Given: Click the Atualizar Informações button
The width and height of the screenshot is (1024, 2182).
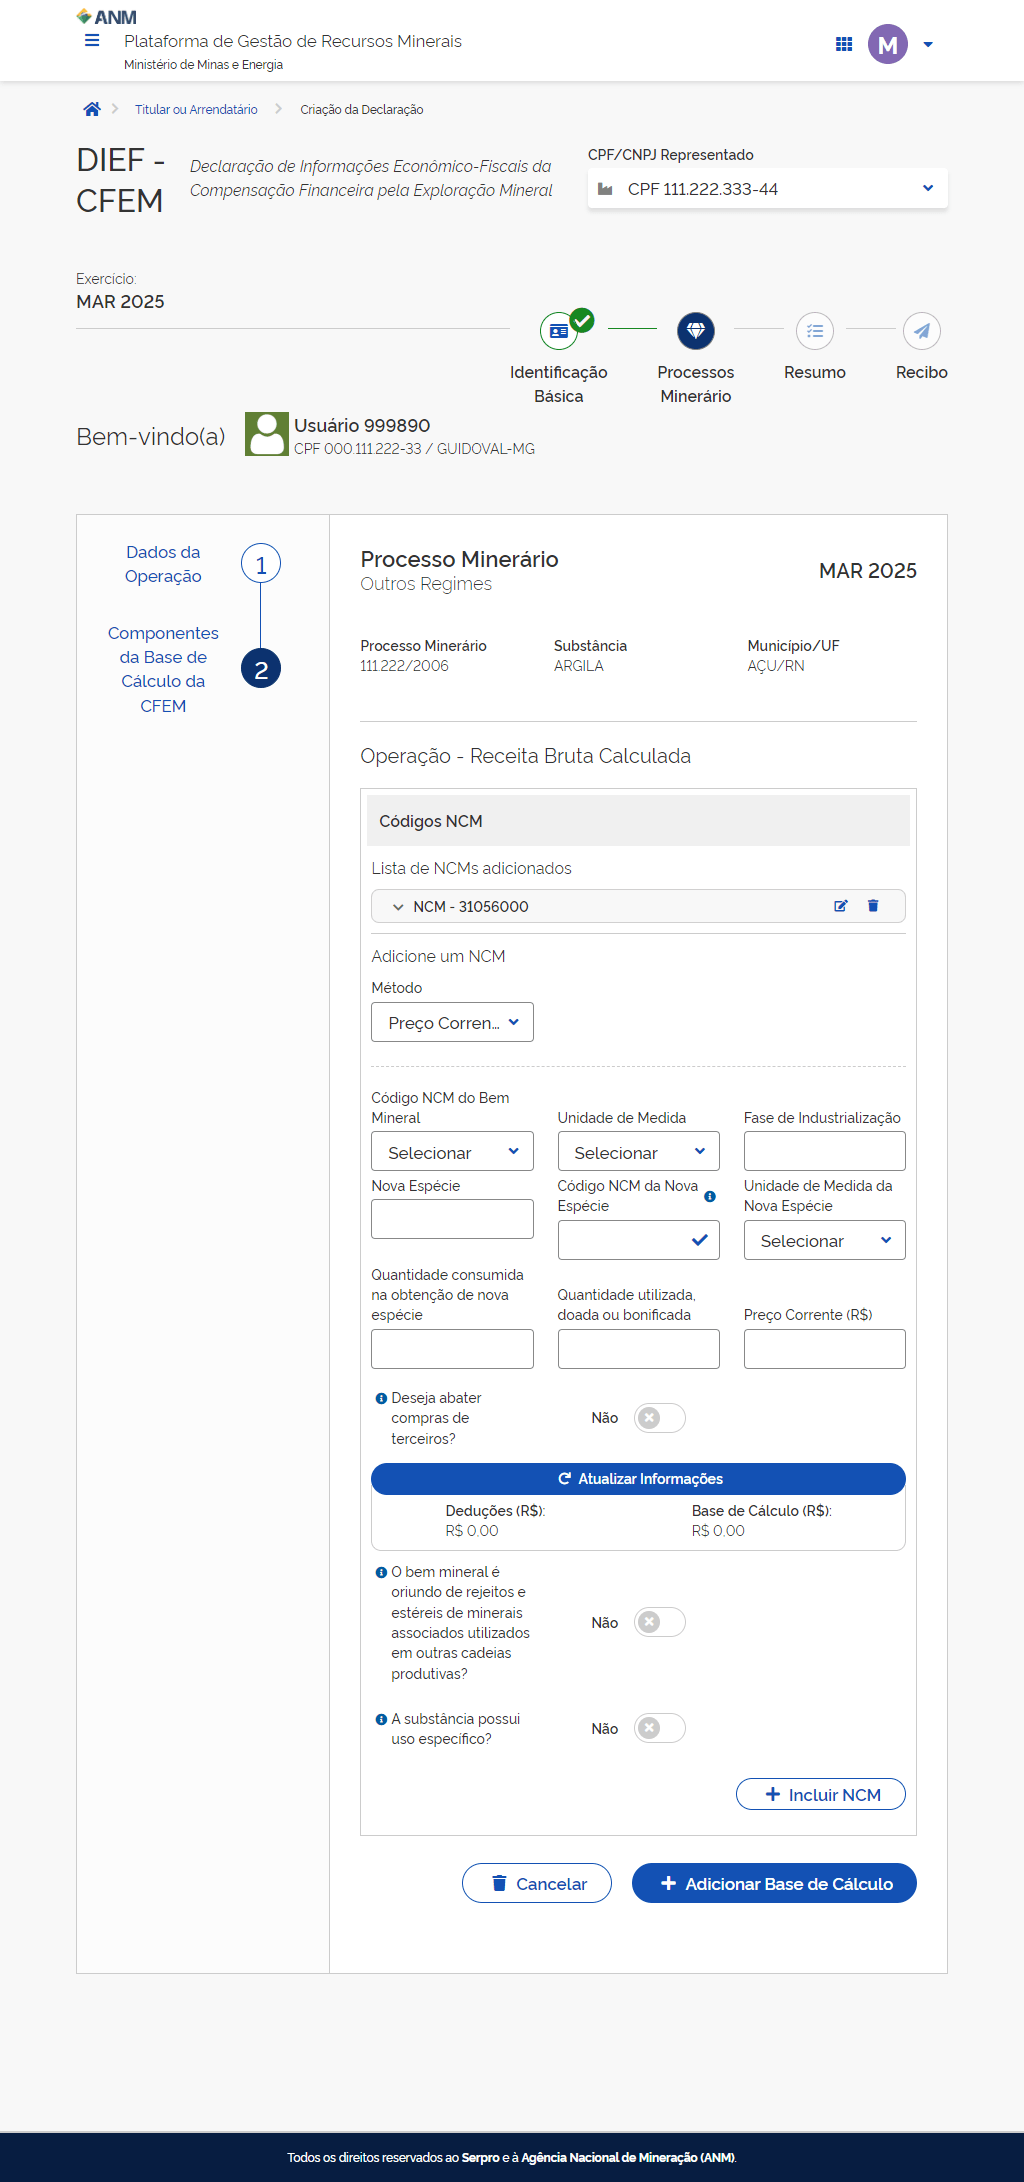Looking at the screenshot, I should pos(638,1479).
